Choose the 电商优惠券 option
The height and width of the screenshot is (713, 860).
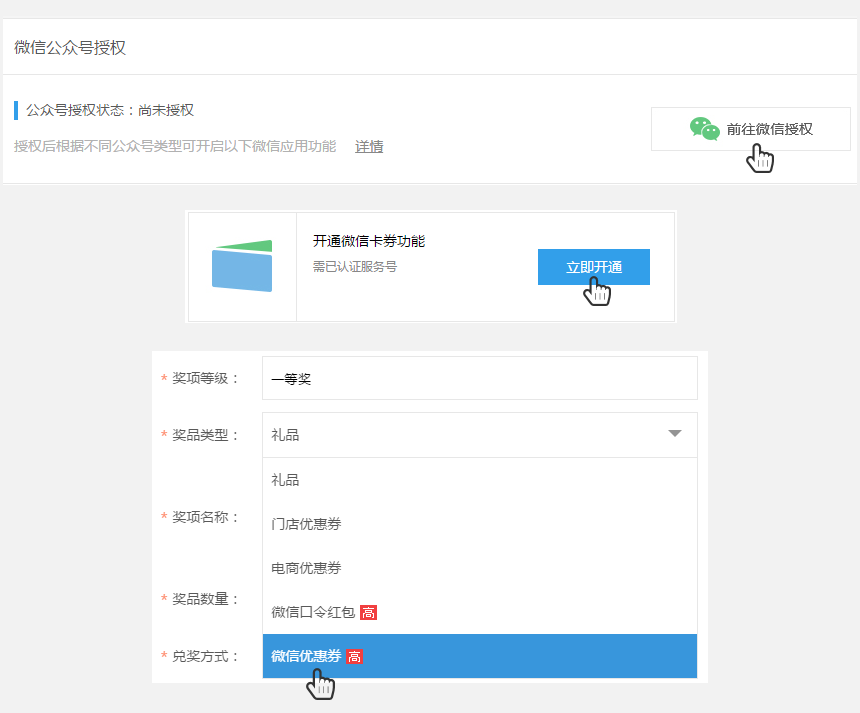pos(306,568)
